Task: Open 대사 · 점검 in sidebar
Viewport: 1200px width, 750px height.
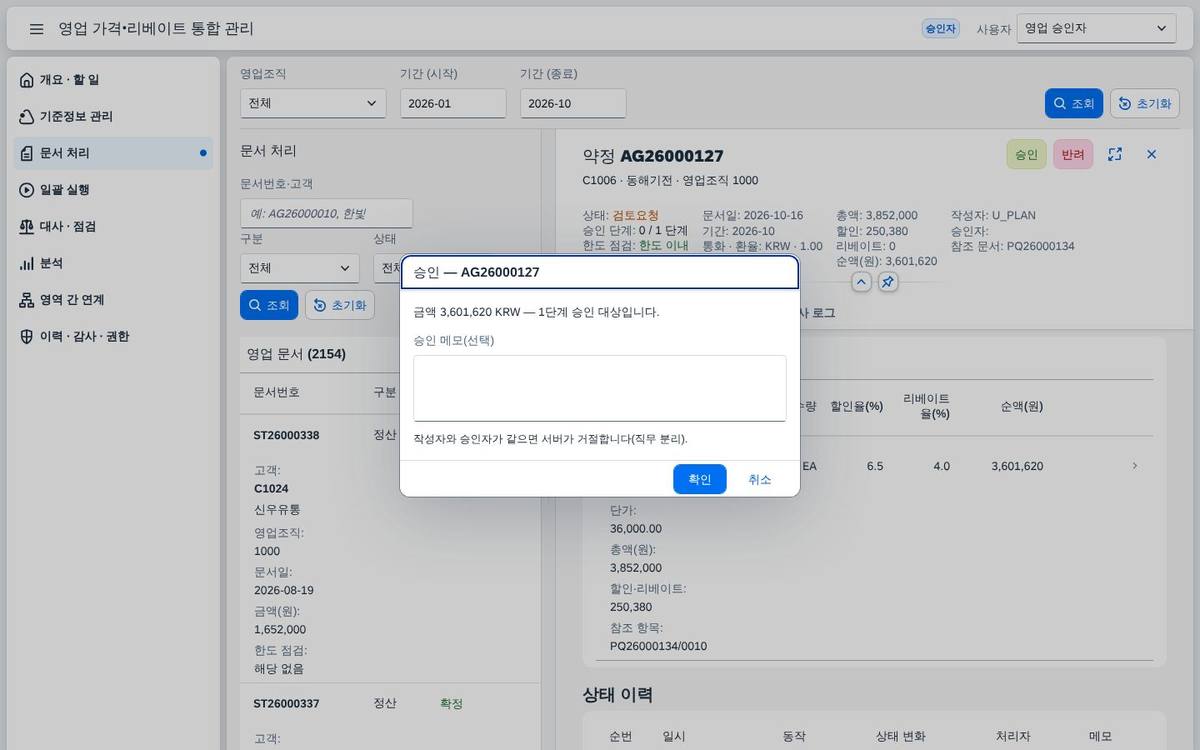Action: click(x=113, y=227)
